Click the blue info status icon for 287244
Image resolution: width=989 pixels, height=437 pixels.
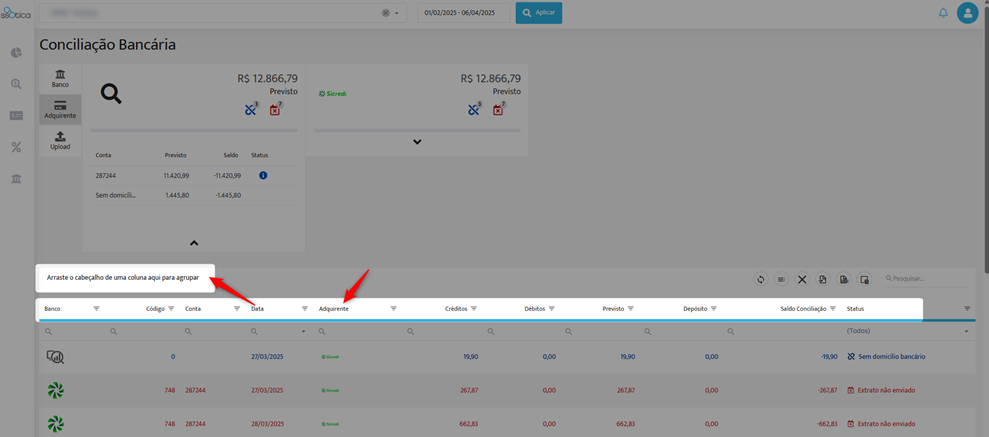pyautogui.click(x=263, y=175)
